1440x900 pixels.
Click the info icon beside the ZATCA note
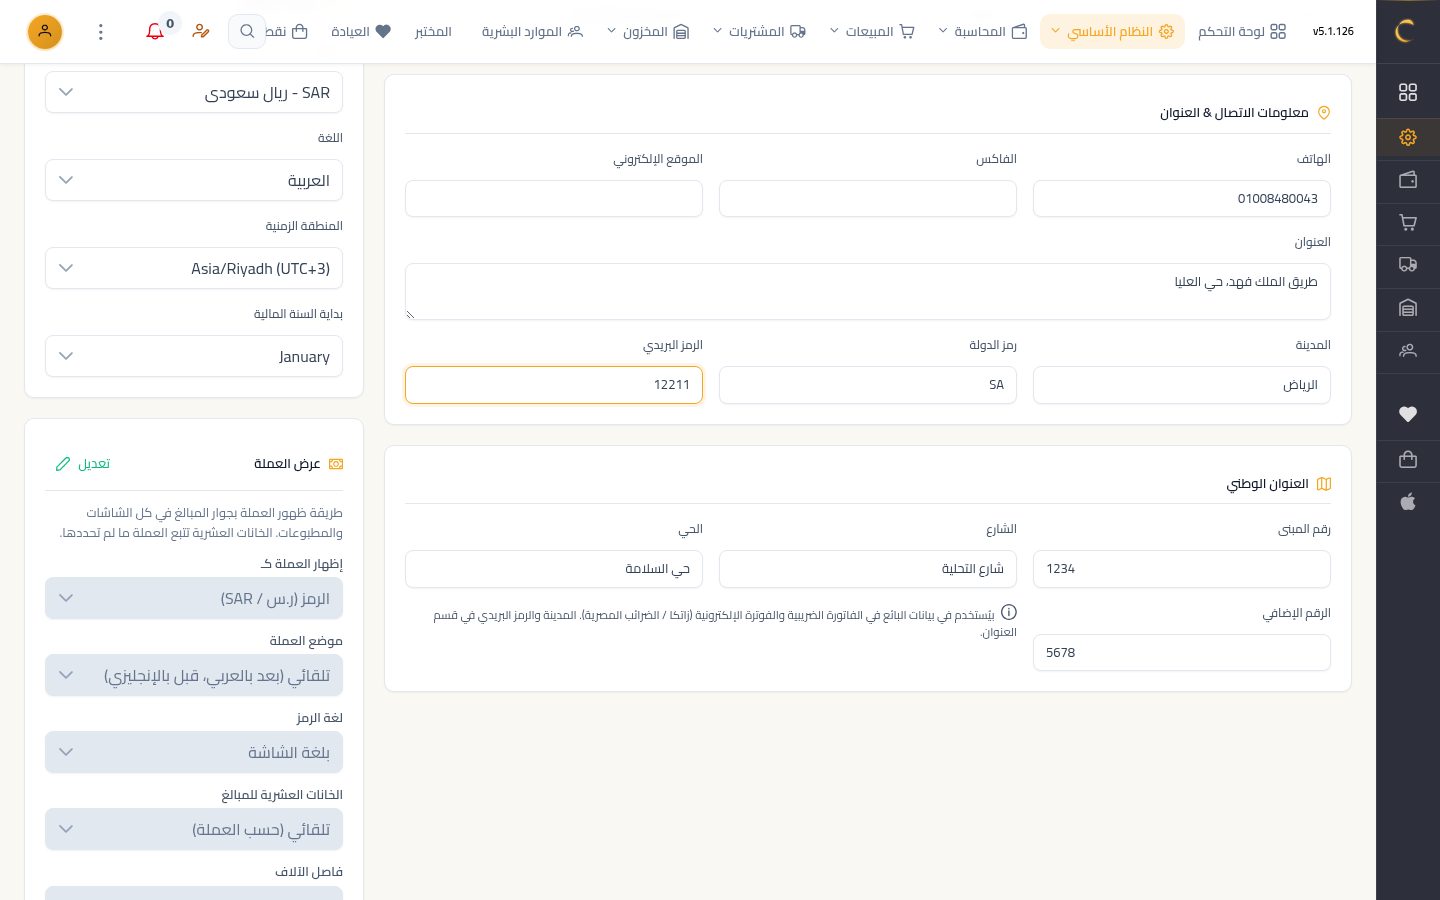pos(1009,612)
